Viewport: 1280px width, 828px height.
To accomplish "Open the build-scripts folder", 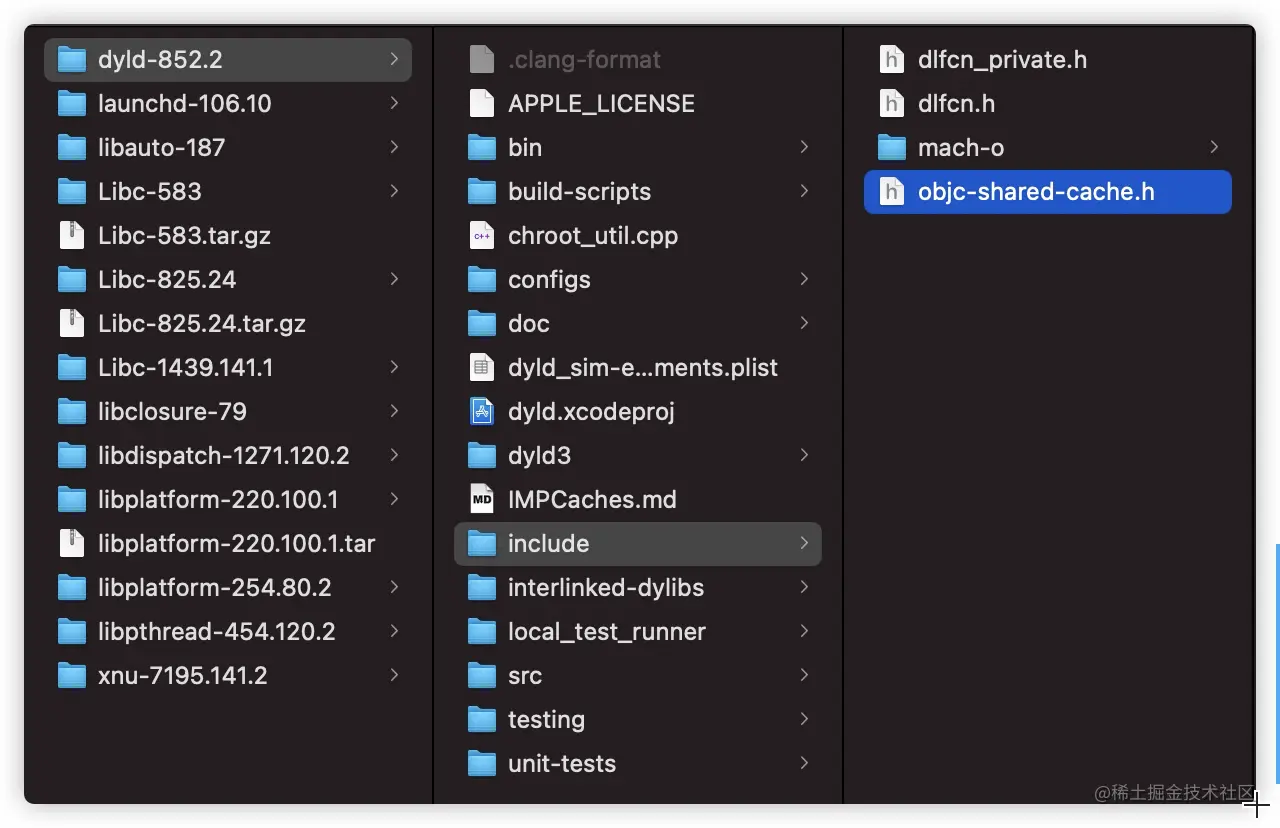I will pyautogui.click(x=579, y=191).
